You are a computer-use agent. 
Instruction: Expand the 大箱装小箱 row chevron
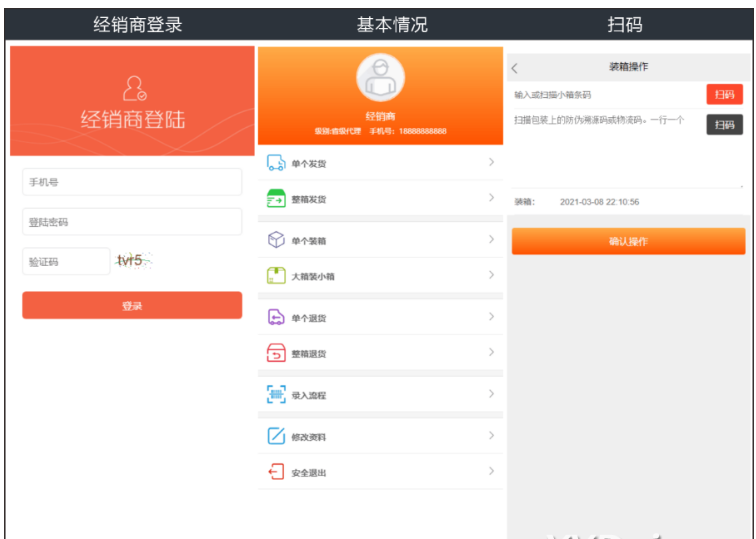click(x=491, y=275)
